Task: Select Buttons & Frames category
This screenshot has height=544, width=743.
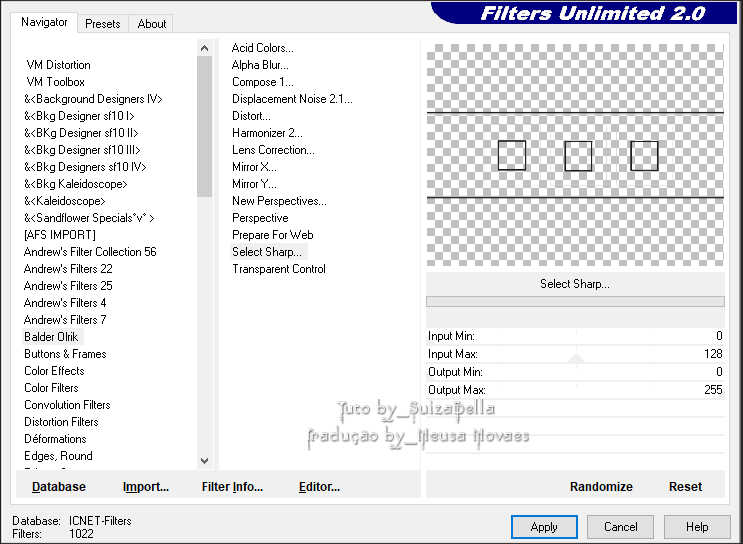Action: click(65, 354)
